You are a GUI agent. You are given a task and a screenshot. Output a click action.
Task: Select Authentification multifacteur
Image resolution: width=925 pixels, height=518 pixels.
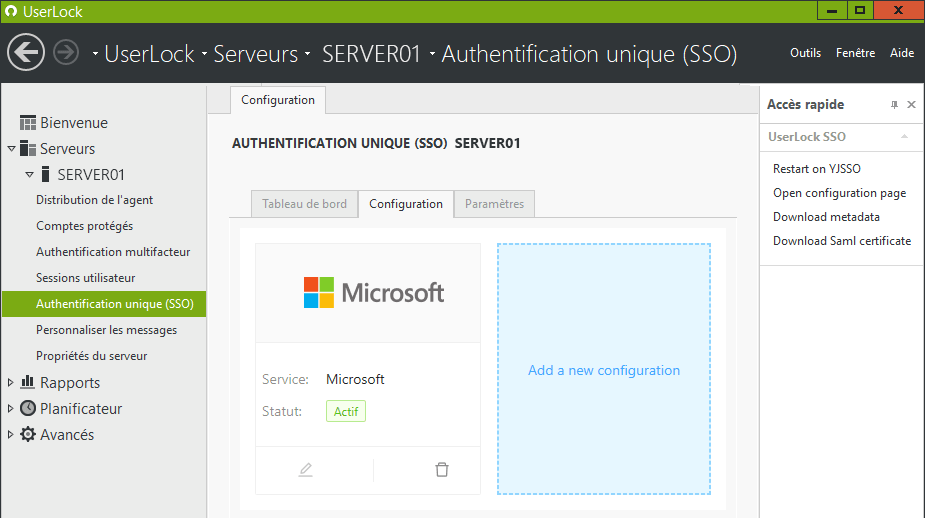pos(113,252)
